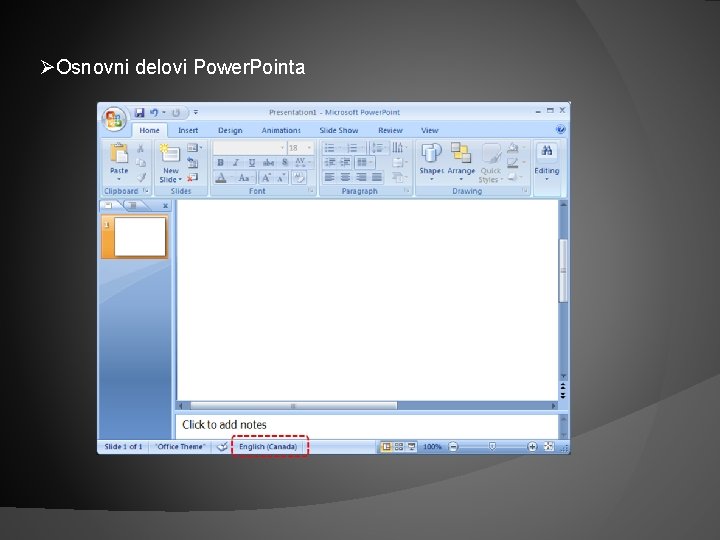This screenshot has height=540, width=720.
Task: Click the zoom slider handle in status bar
Action: click(x=492, y=446)
